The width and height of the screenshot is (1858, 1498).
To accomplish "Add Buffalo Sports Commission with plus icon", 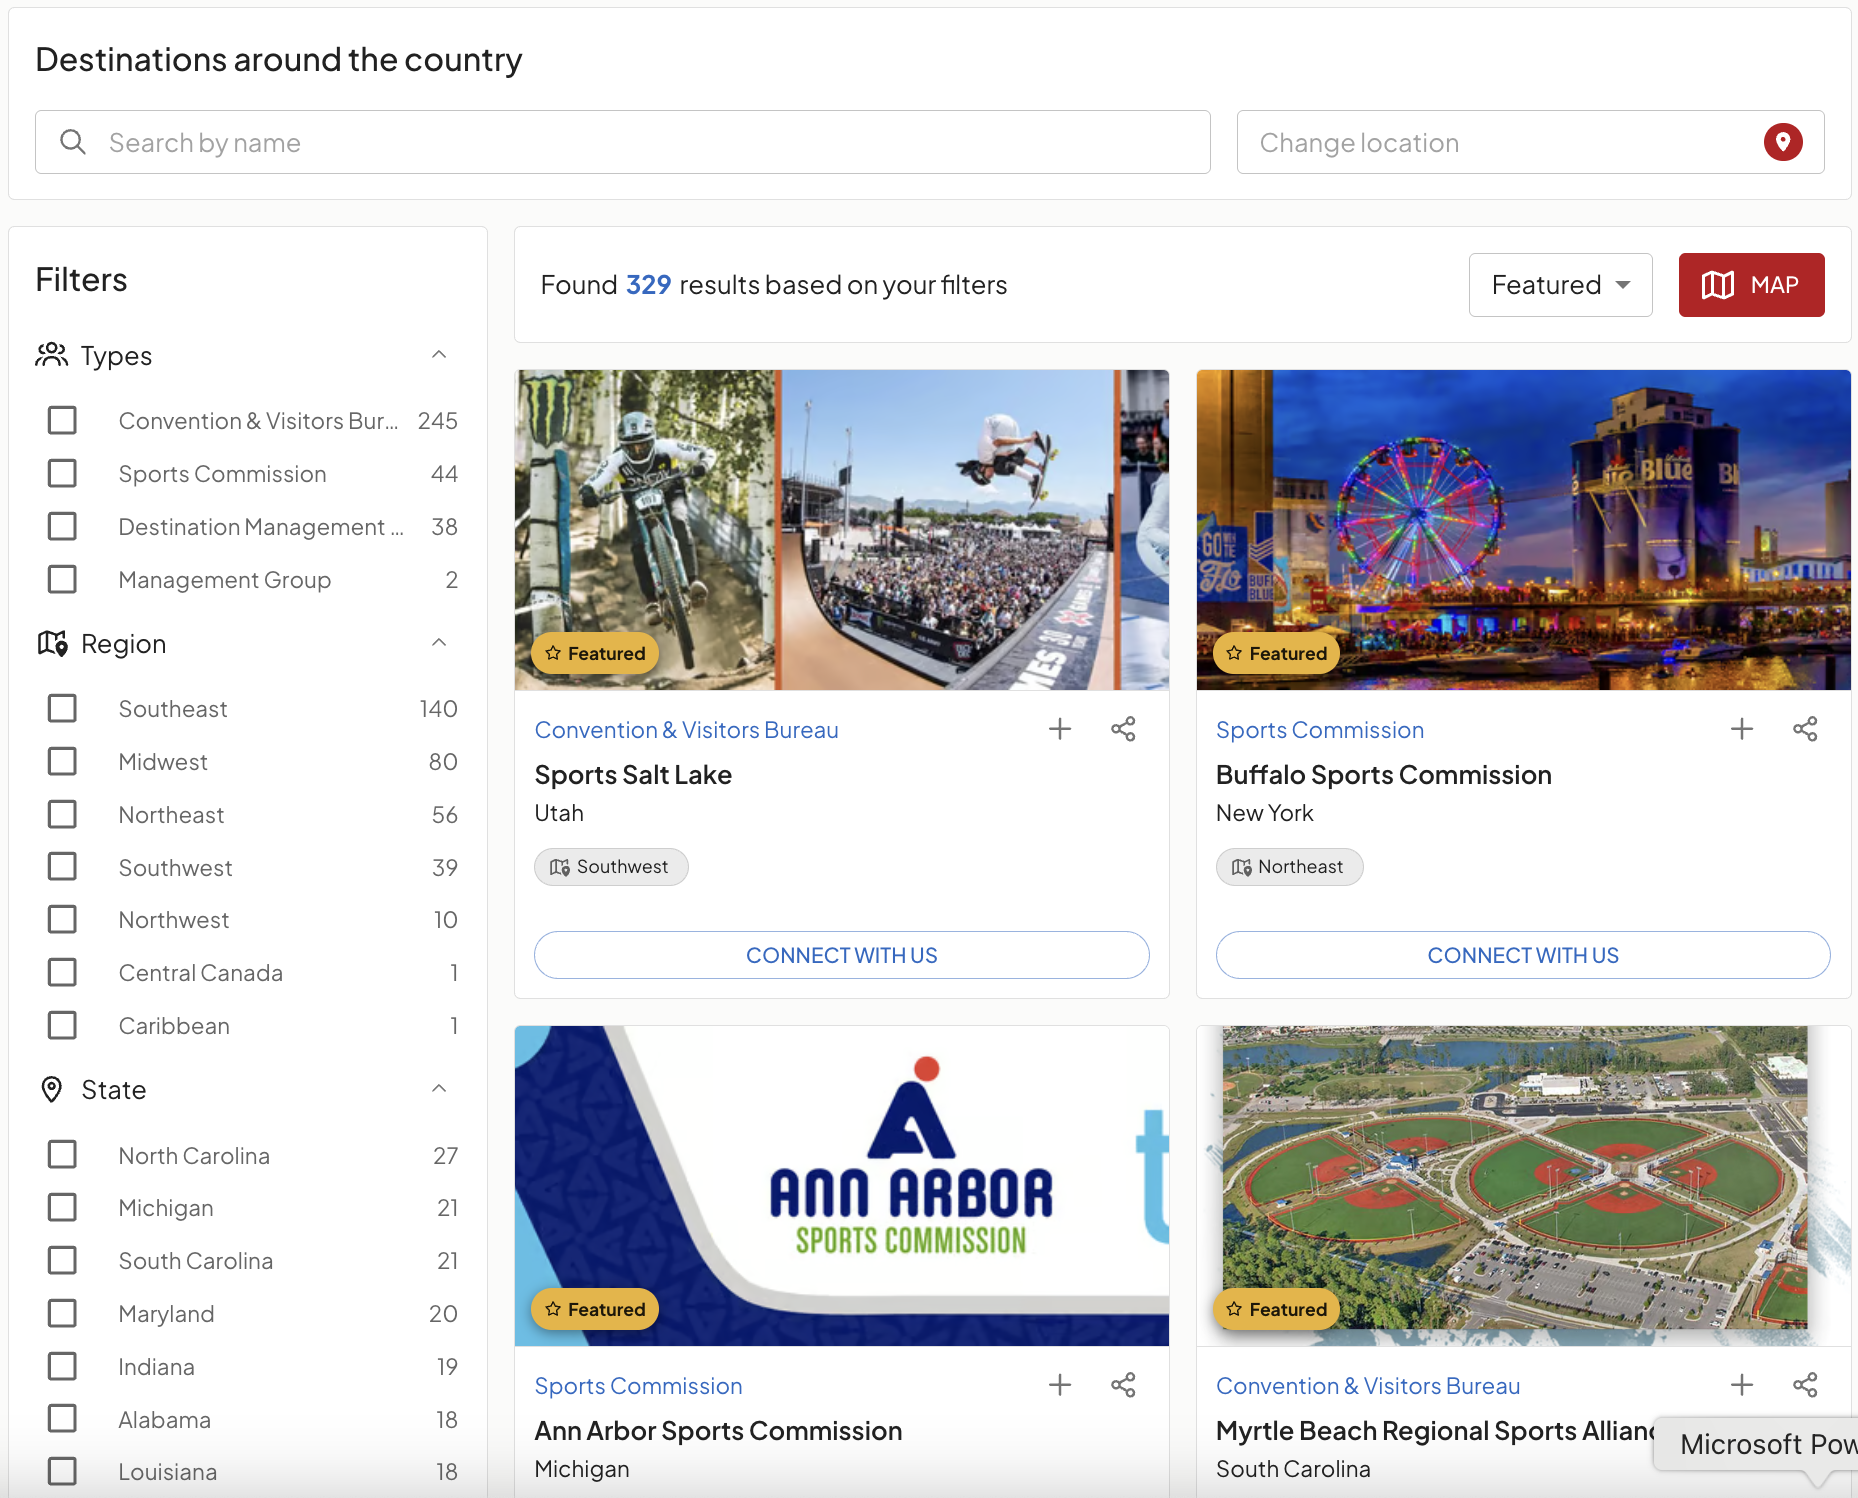I will coord(1742,729).
